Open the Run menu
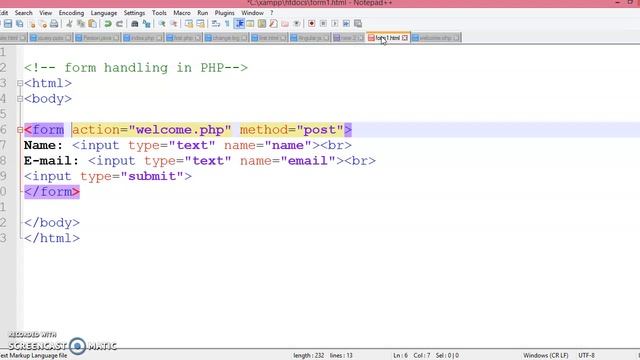 point(202,13)
